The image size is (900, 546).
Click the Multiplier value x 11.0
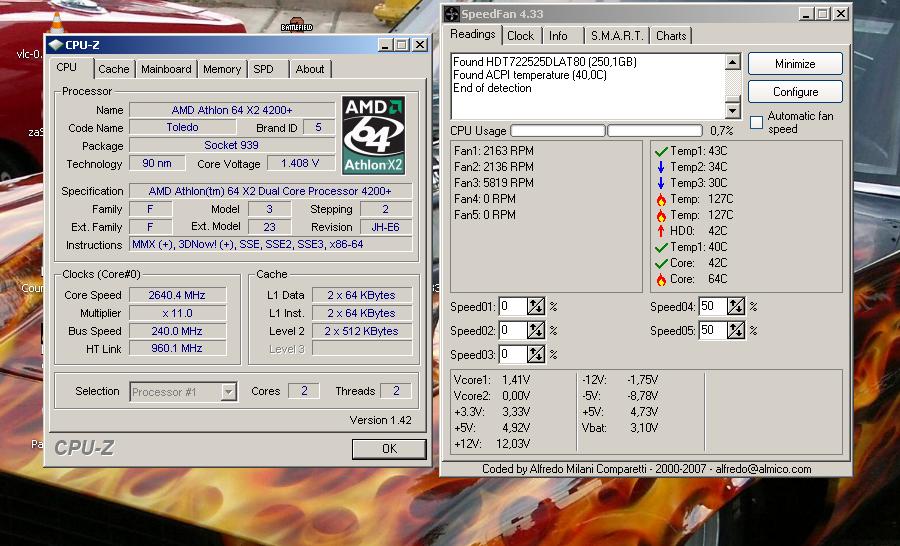click(177, 313)
